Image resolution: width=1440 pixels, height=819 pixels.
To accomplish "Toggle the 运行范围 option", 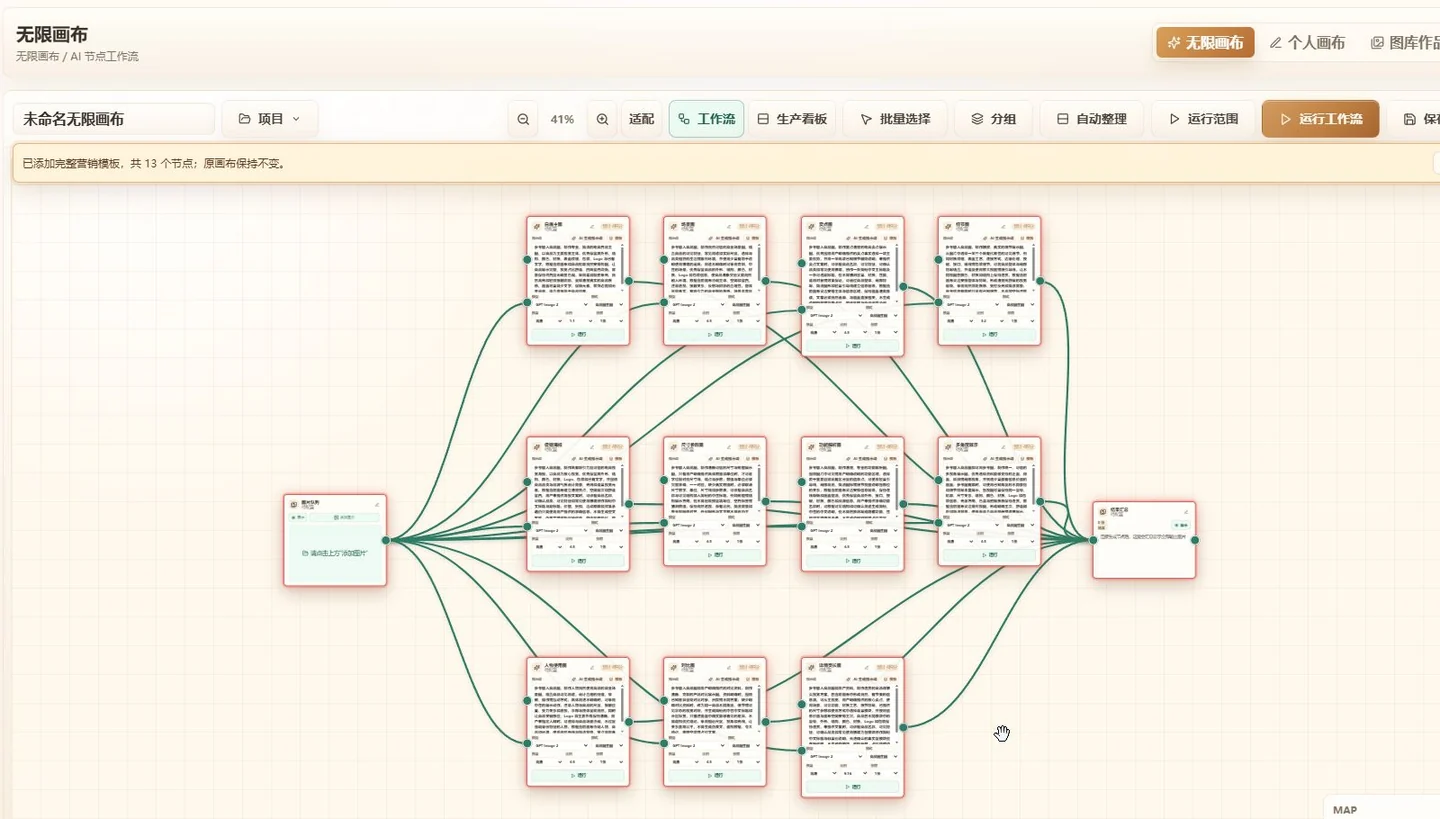I will [1203, 119].
